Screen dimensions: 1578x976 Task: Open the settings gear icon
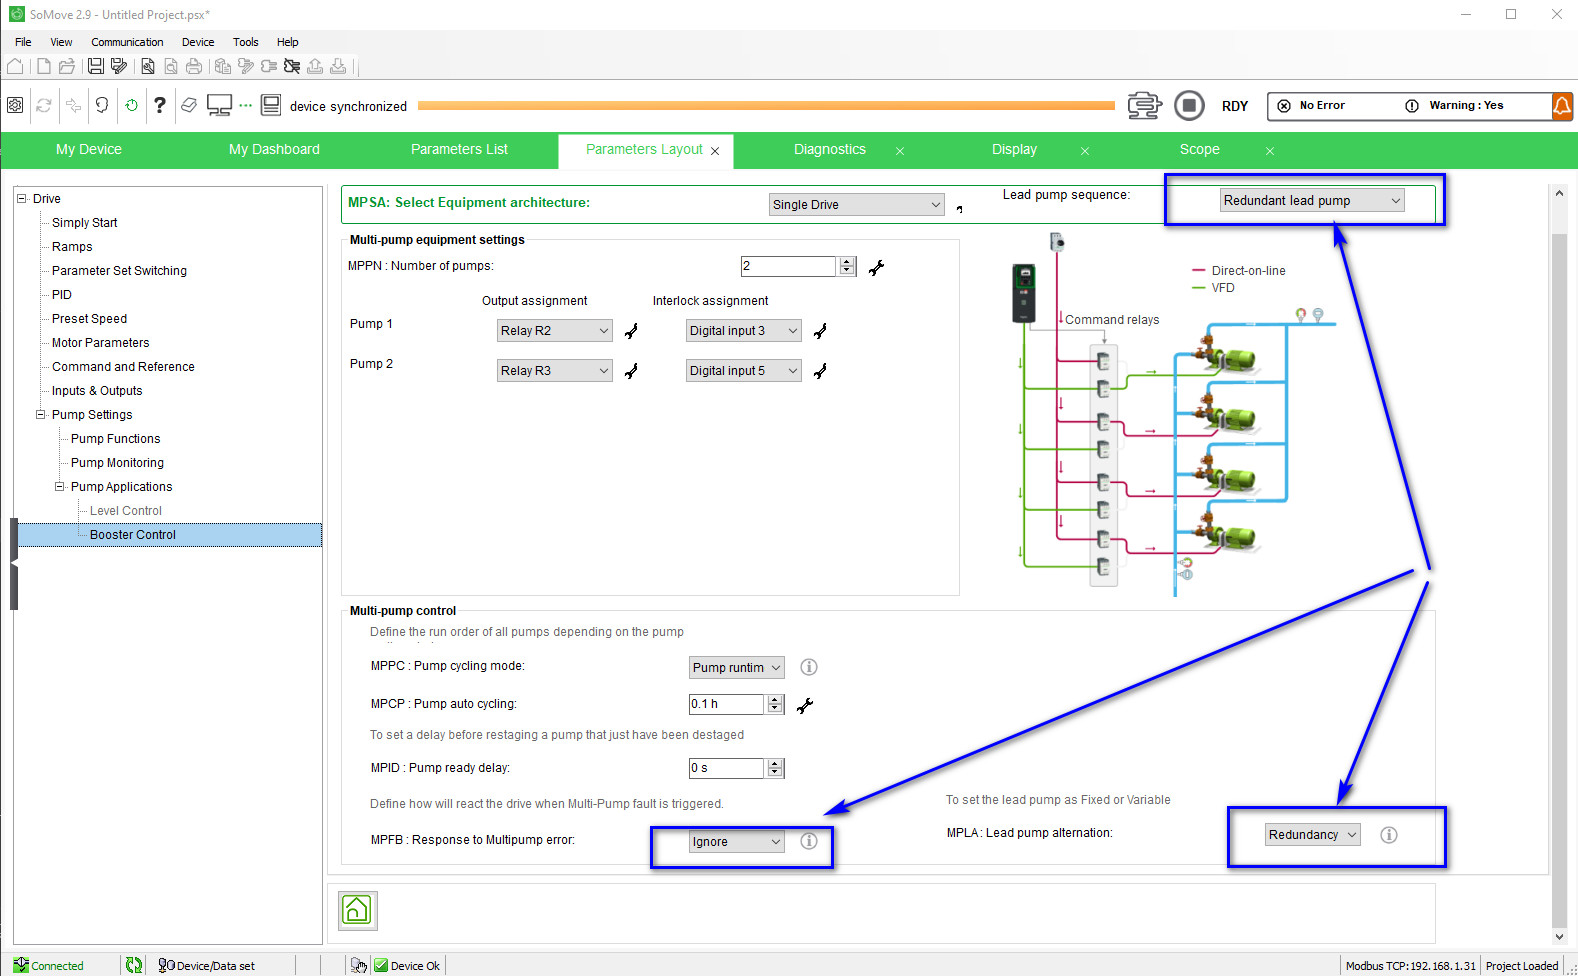click(15, 105)
